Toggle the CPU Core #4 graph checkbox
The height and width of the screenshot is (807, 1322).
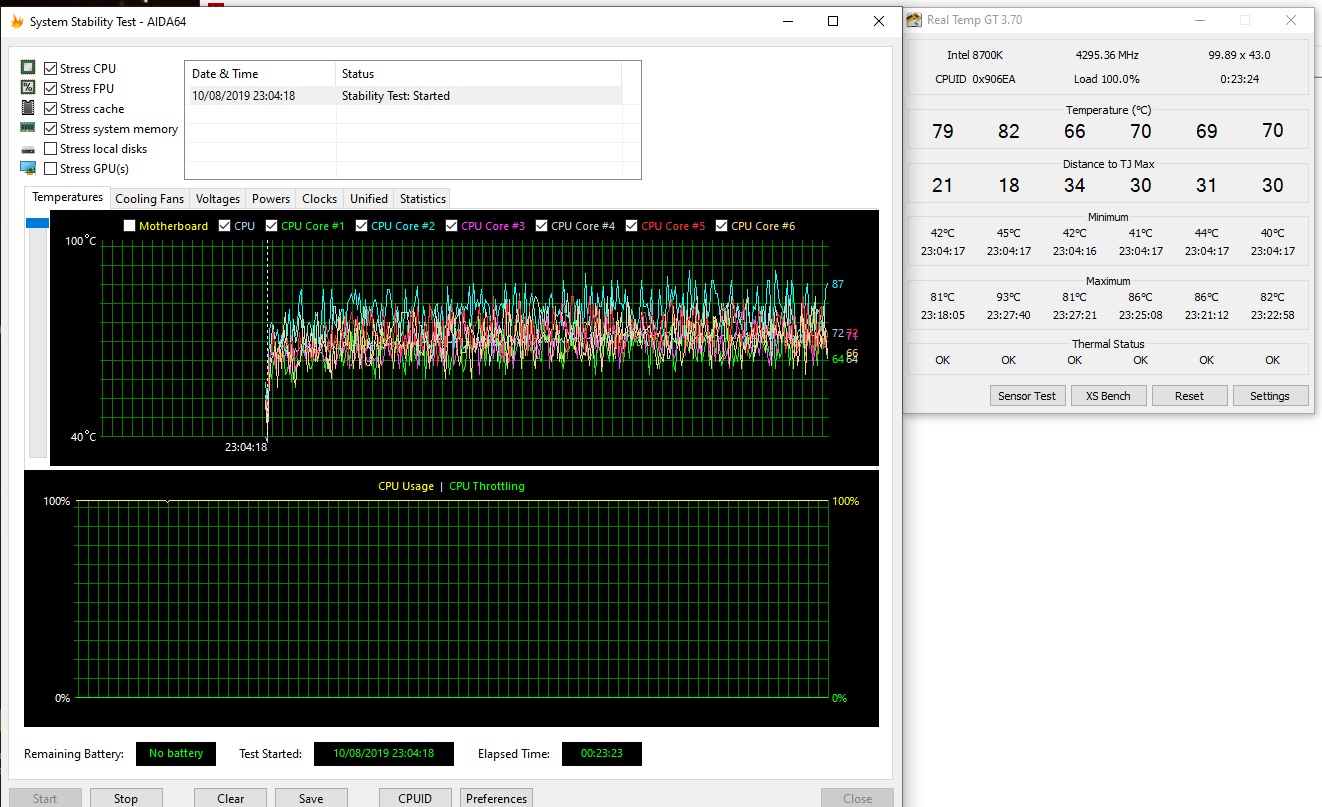pyautogui.click(x=541, y=226)
